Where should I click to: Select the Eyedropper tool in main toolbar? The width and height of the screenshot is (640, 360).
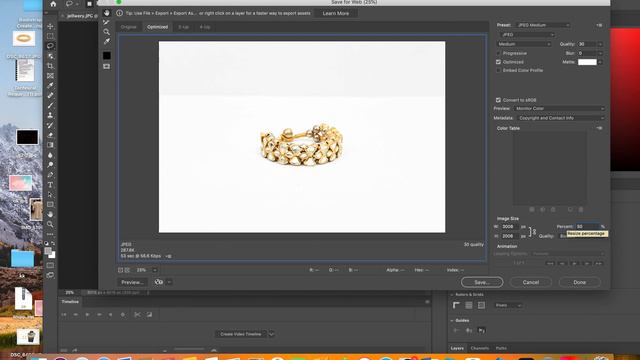click(50, 85)
